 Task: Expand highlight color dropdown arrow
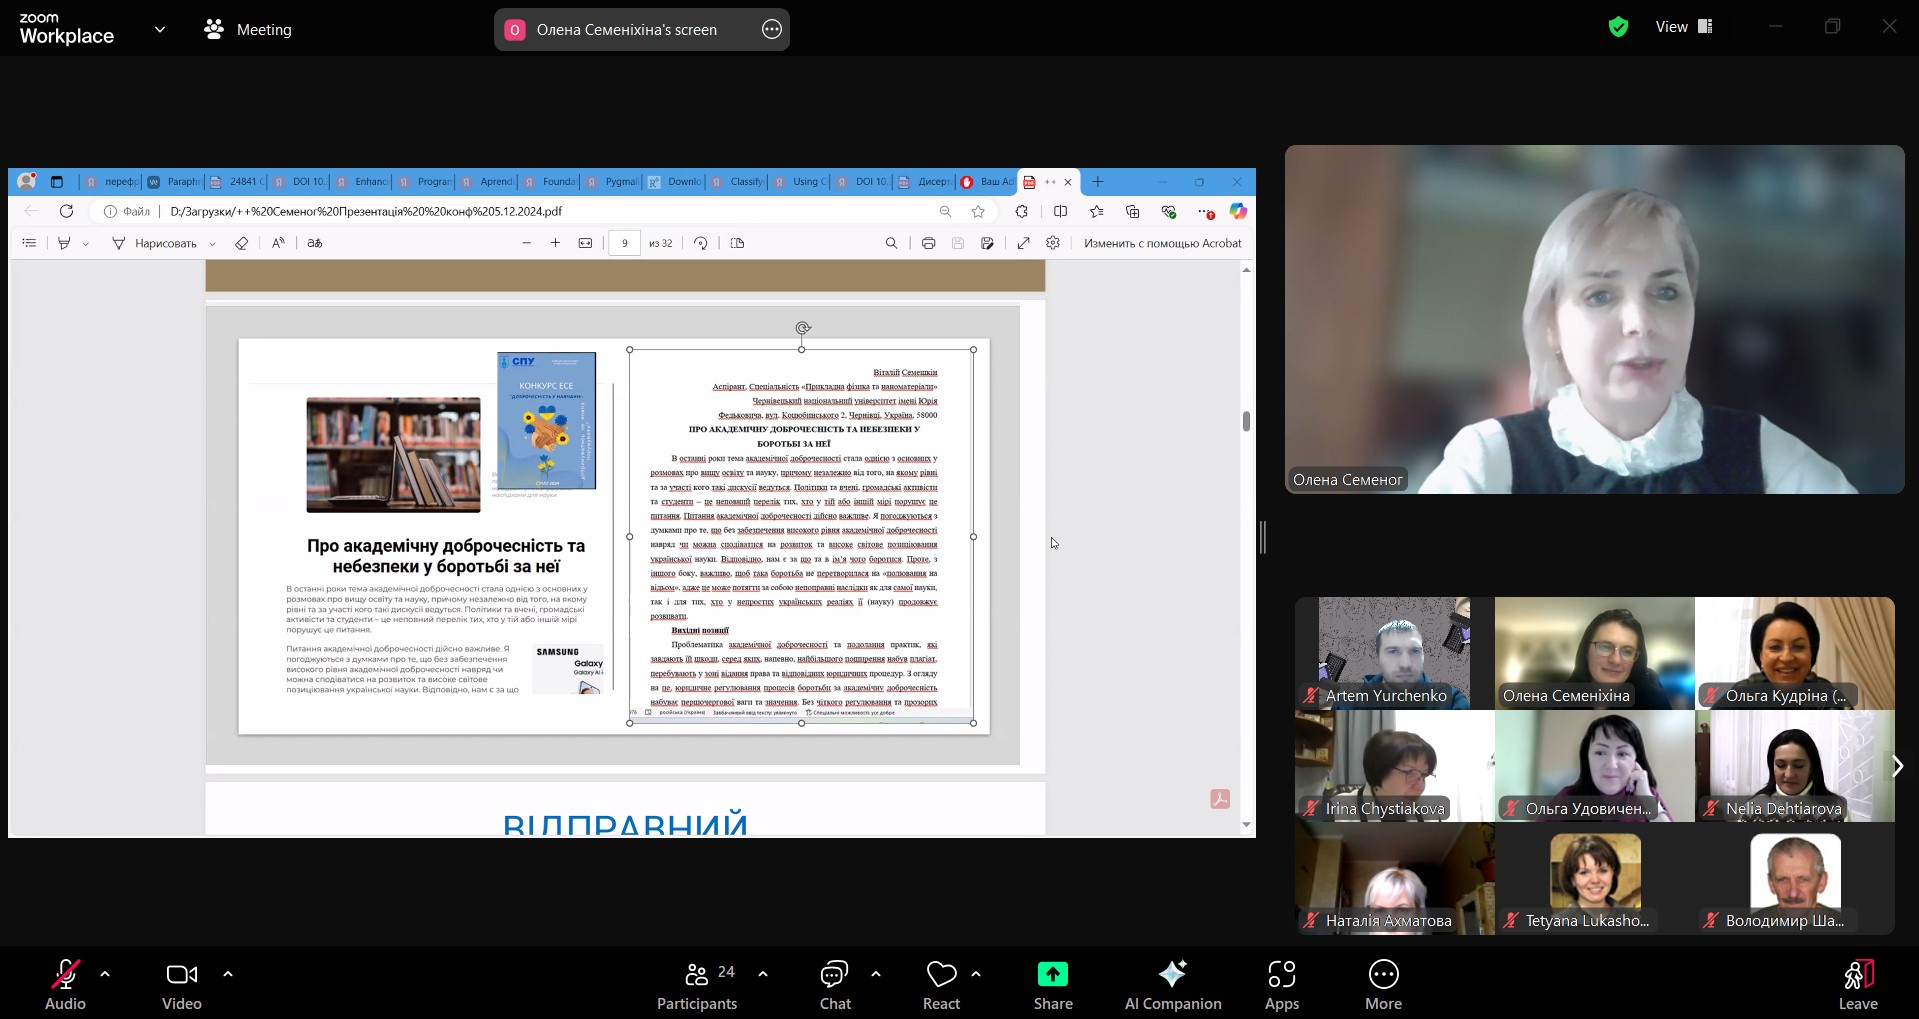tap(86, 244)
